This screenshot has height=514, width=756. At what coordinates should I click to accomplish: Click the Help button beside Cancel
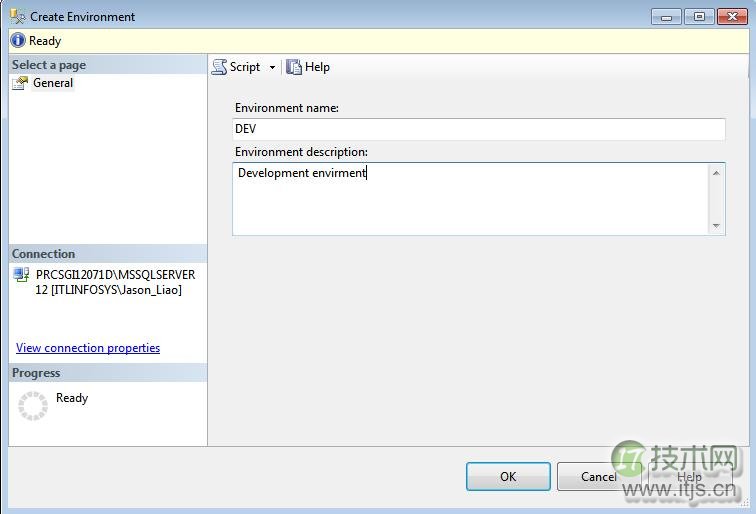click(689, 476)
